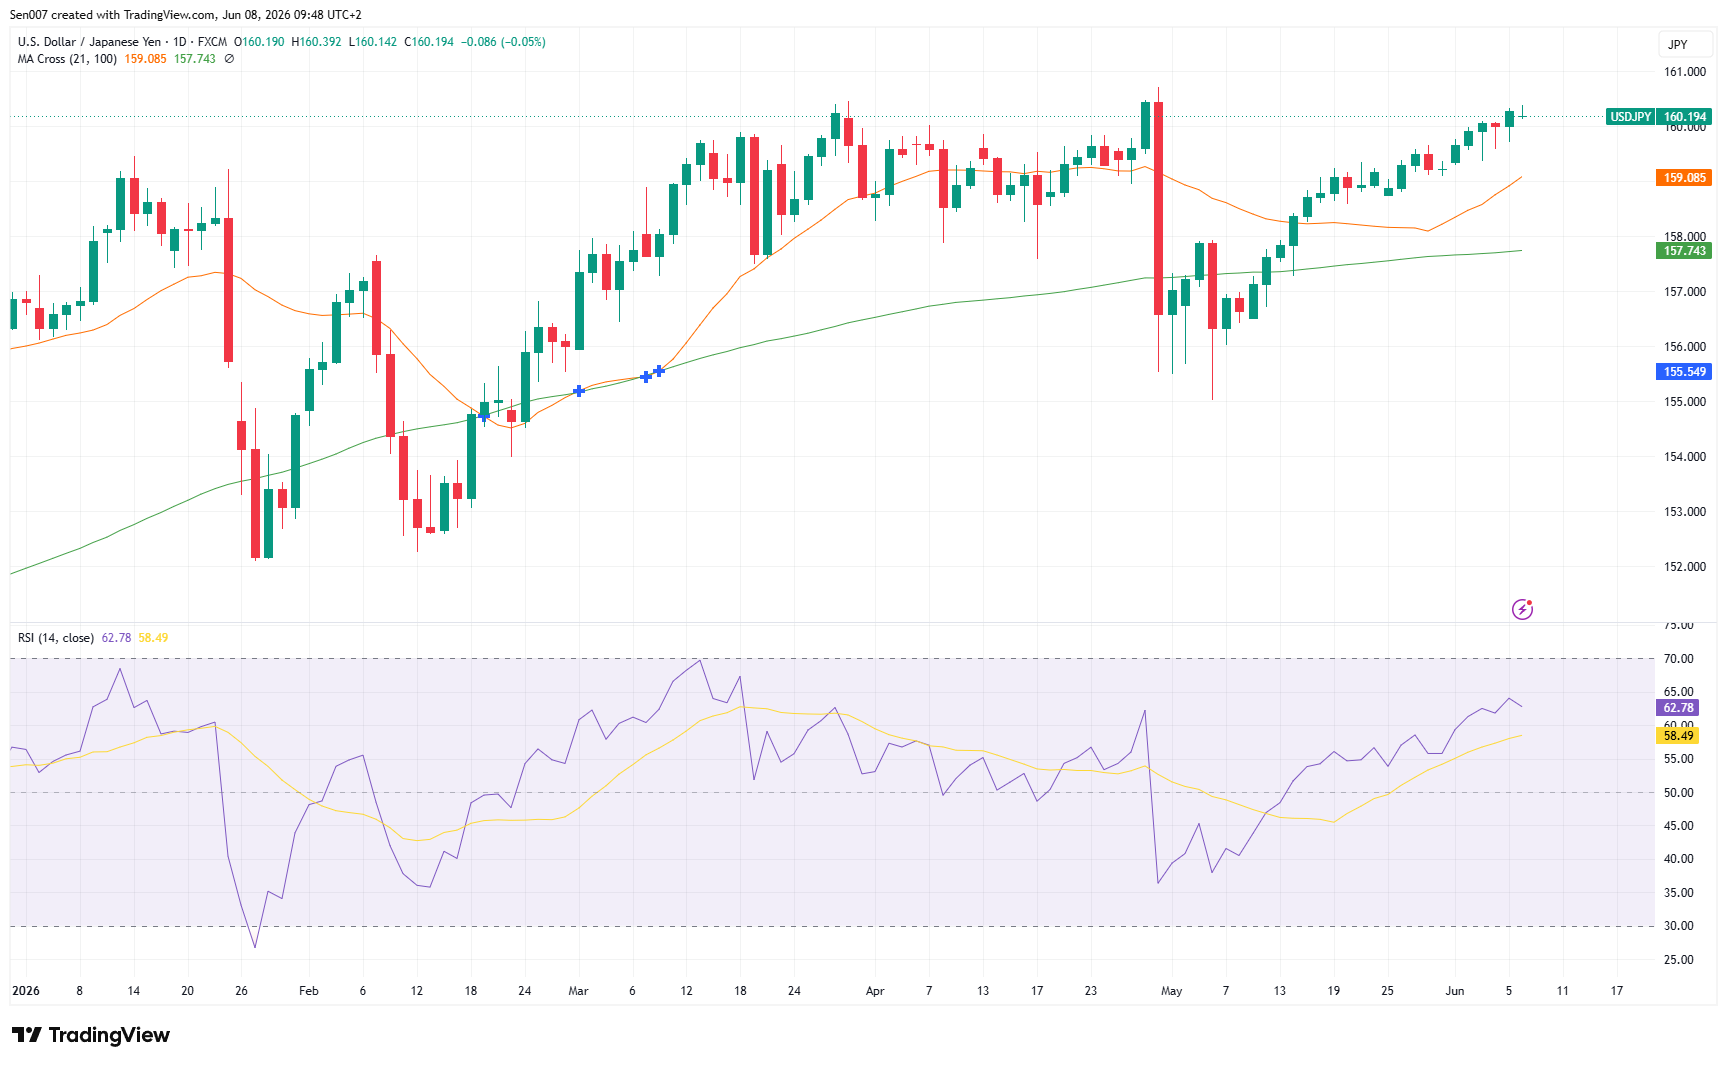The height and width of the screenshot is (1065, 1727).
Task: Click the green USDJPY price tag
Action: point(1630,117)
